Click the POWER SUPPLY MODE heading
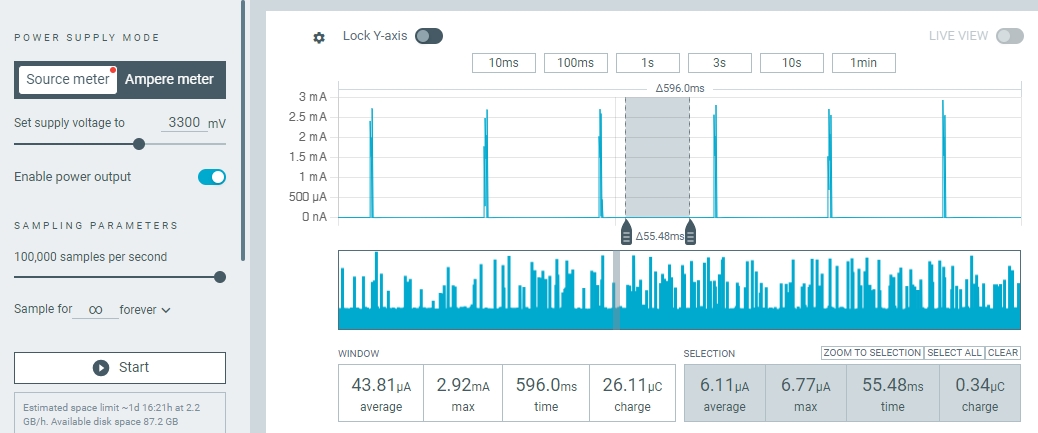 click(x=87, y=38)
